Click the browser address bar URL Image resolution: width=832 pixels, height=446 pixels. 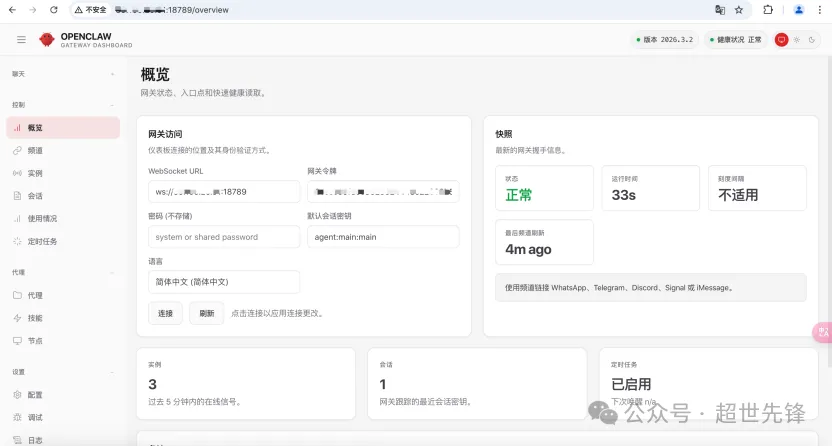[172, 10]
